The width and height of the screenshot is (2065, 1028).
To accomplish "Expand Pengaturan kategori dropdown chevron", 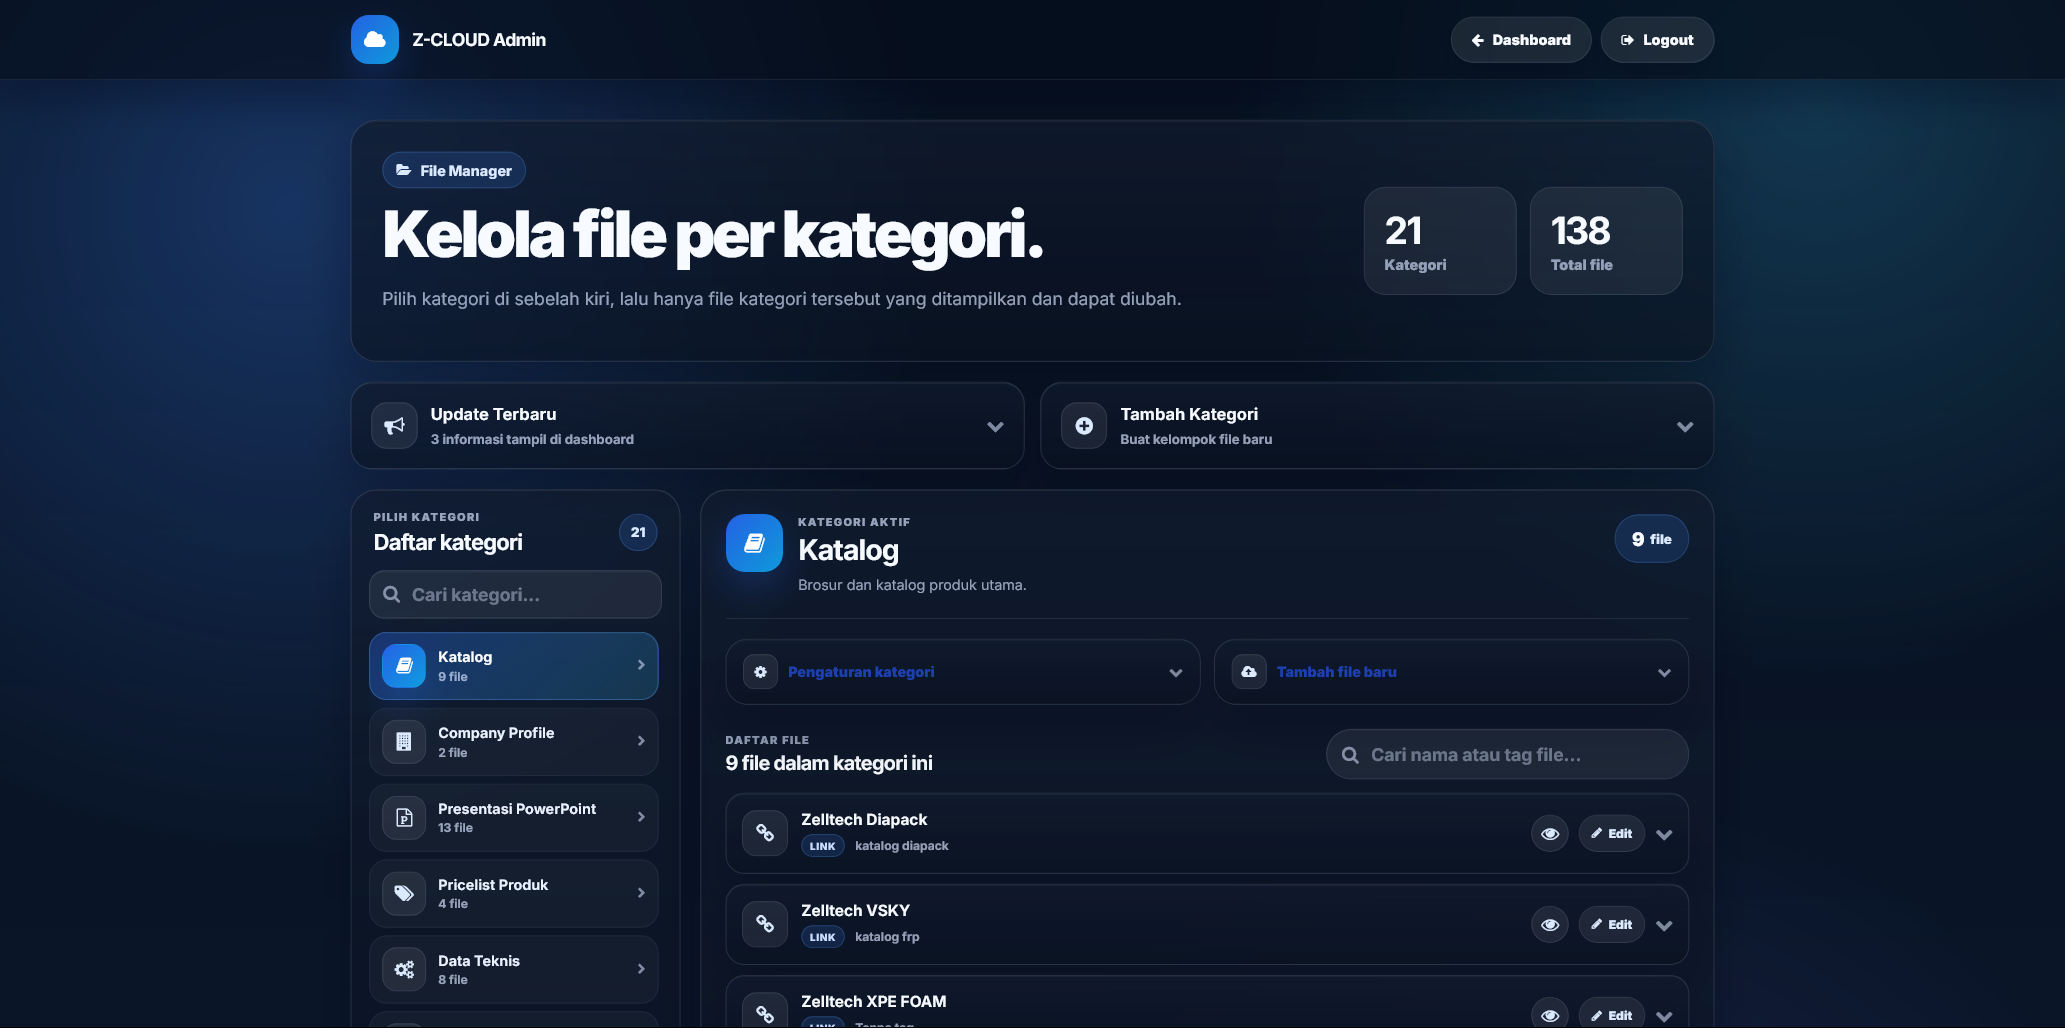I will 1176,673.
